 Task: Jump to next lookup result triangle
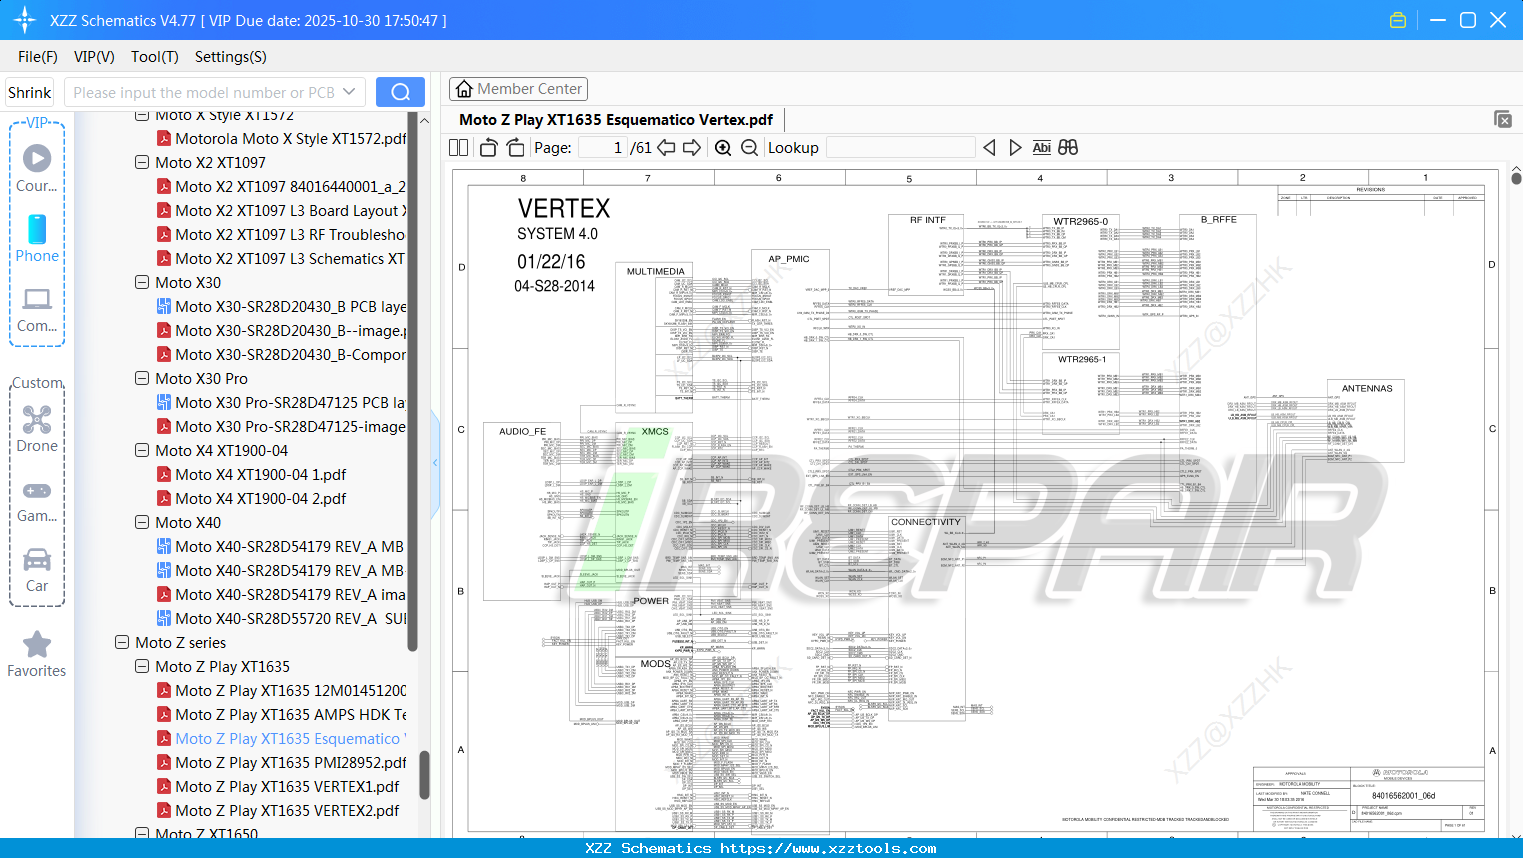(1015, 148)
